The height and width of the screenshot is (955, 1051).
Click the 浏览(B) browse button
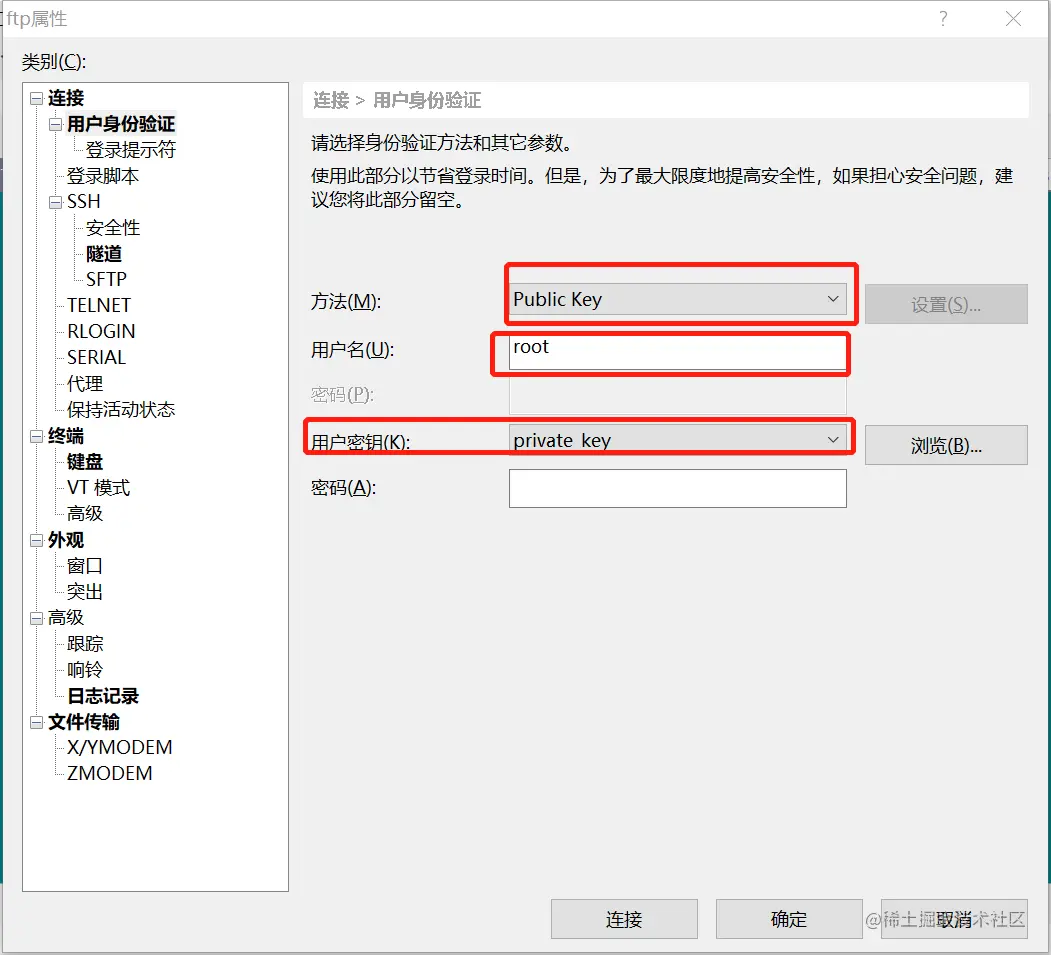click(945, 444)
